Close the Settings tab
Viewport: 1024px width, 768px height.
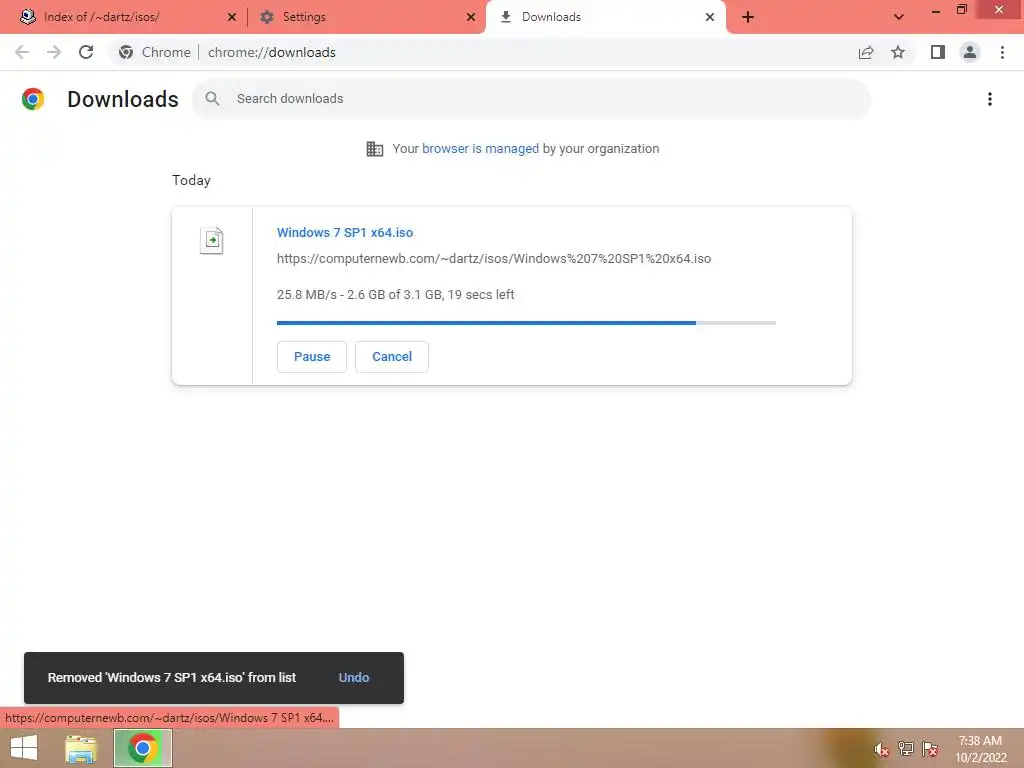point(471,17)
